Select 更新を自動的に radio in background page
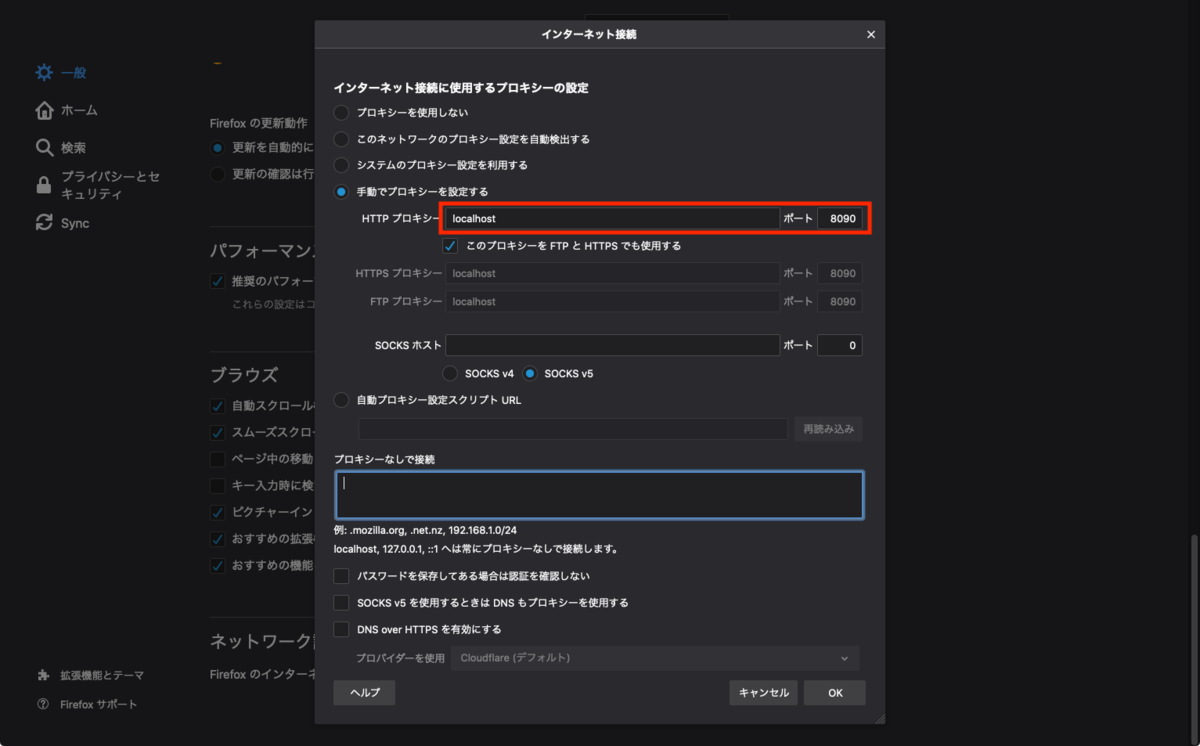The image size is (1200, 746). coord(217,147)
